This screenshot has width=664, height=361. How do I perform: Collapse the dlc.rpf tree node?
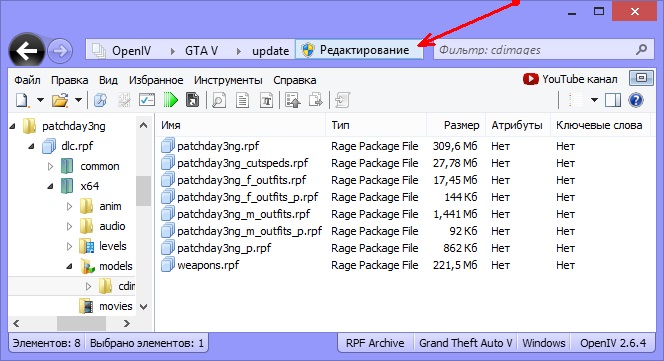(31, 146)
